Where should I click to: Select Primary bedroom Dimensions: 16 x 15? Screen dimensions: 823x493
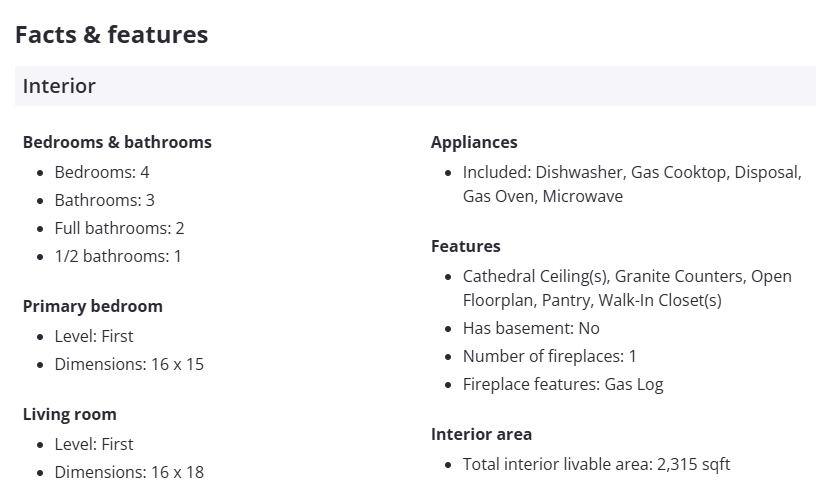129,364
